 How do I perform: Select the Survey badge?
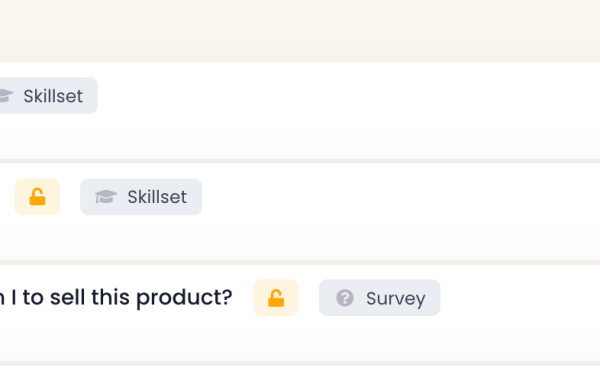click(x=380, y=298)
